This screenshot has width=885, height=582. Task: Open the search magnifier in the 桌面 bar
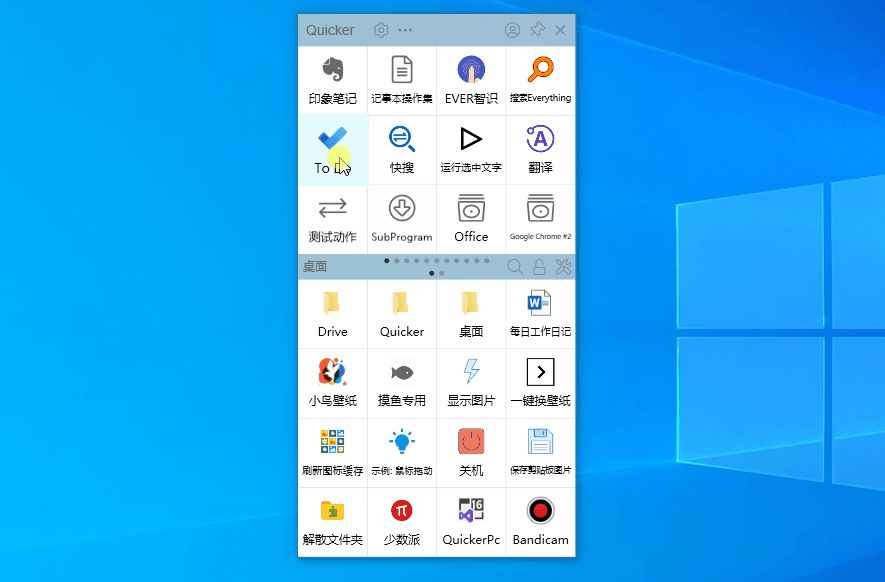pyautogui.click(x=515, y=266)
